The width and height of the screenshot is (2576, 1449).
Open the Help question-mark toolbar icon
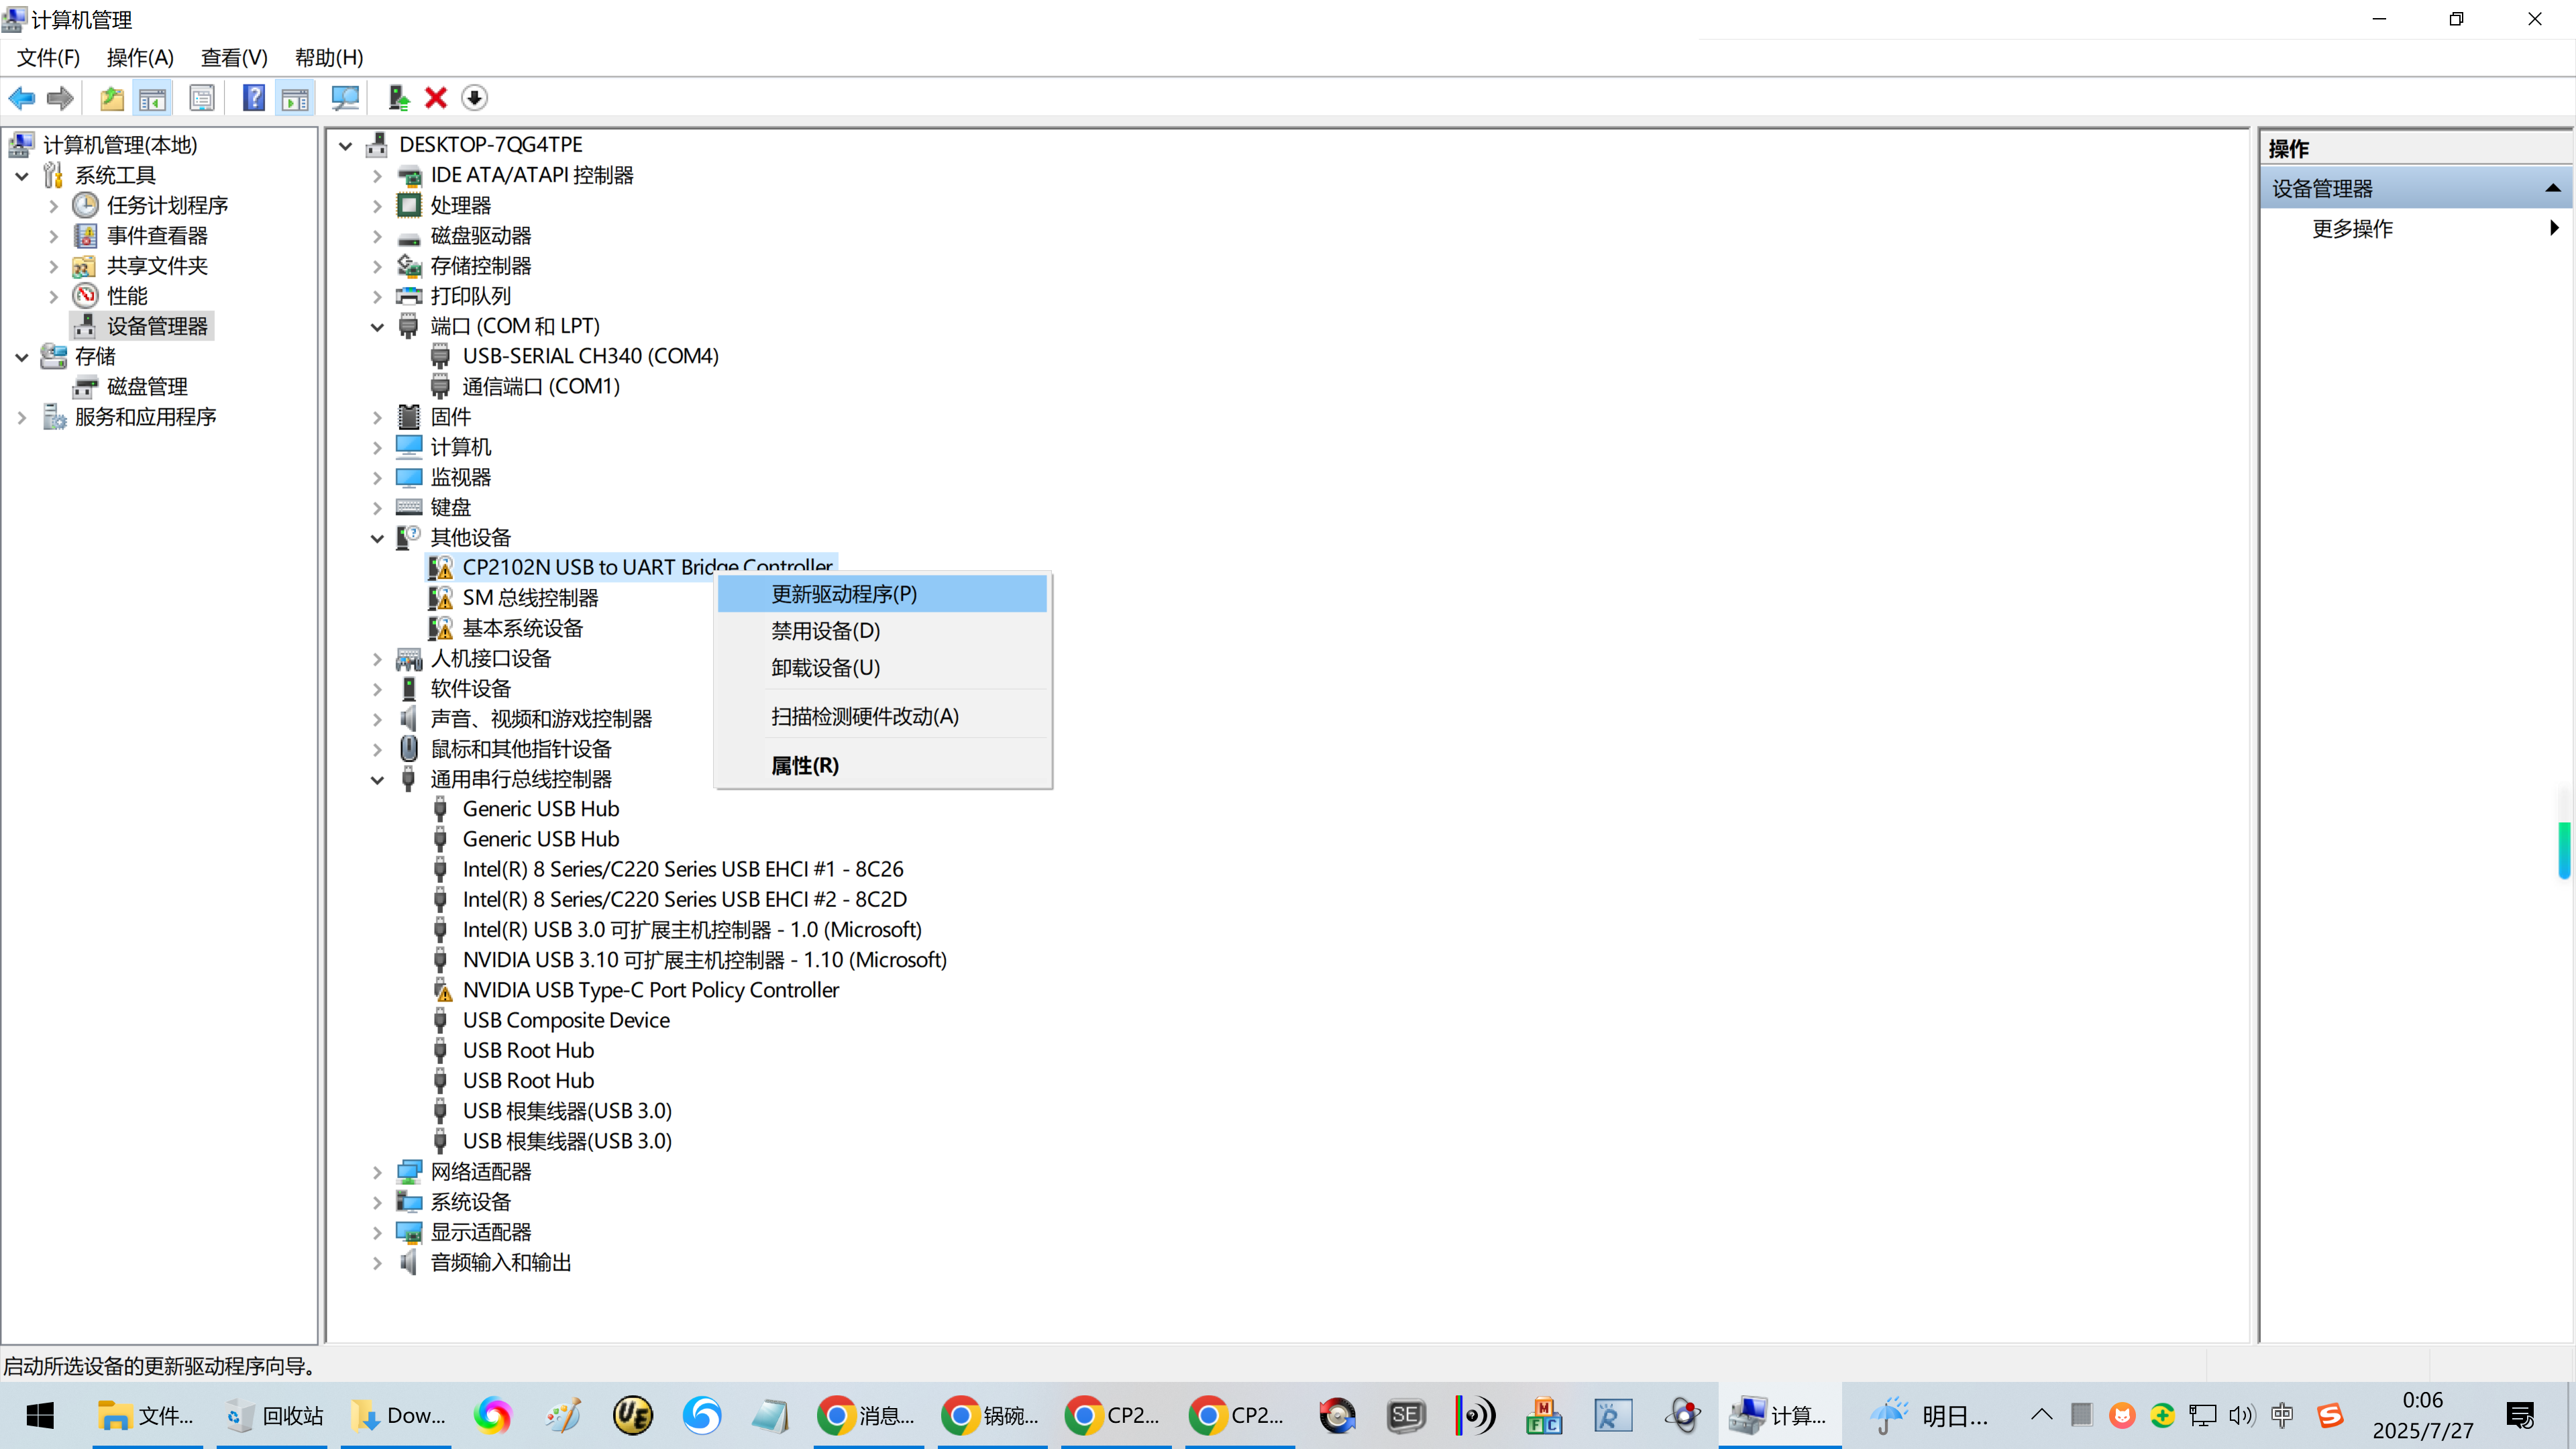tap(254, 98)
